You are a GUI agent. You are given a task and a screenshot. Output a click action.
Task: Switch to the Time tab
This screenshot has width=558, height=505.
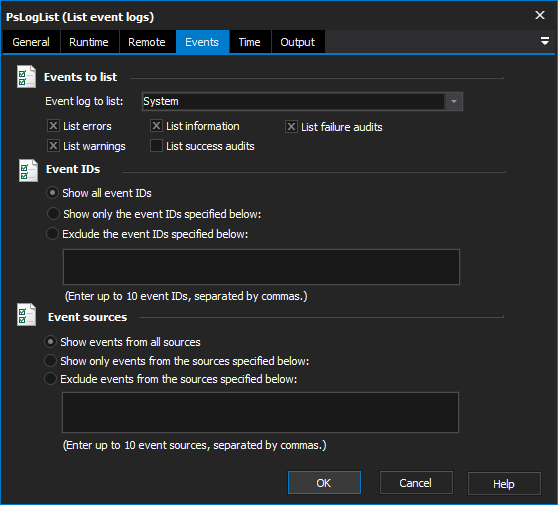click(250, 42)
